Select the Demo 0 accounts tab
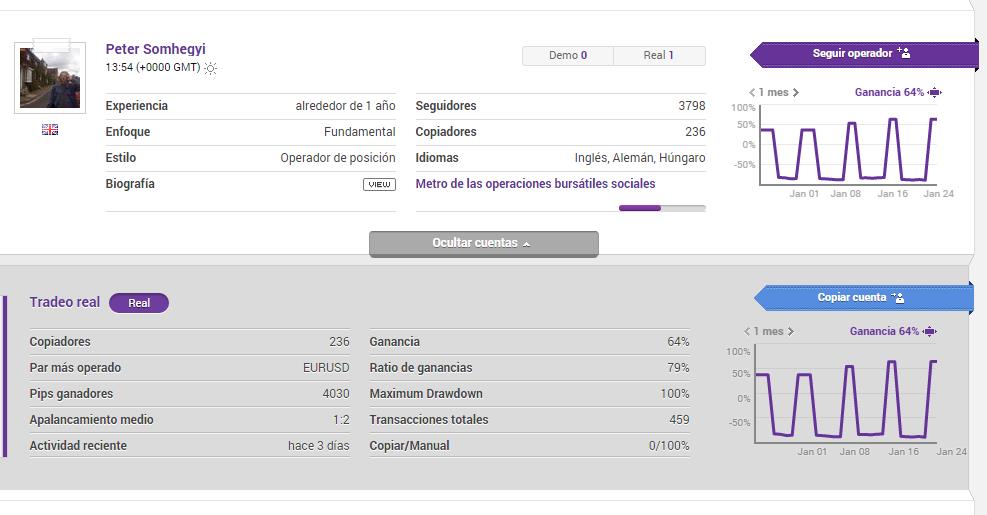The image size is (987, 515). (567, 56)
